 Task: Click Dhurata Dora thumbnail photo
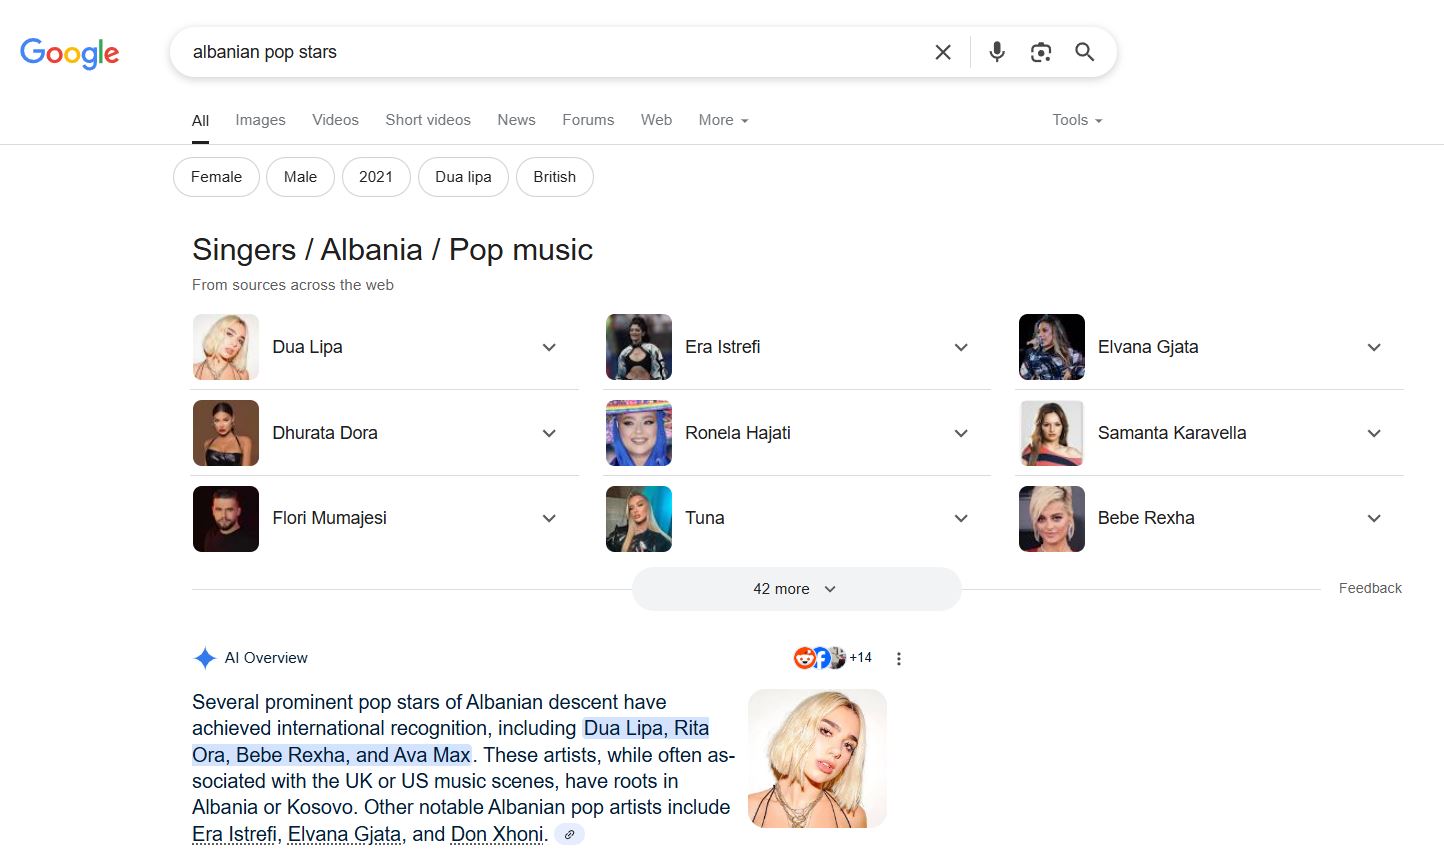pyautogui.click(x=226, y=433)
